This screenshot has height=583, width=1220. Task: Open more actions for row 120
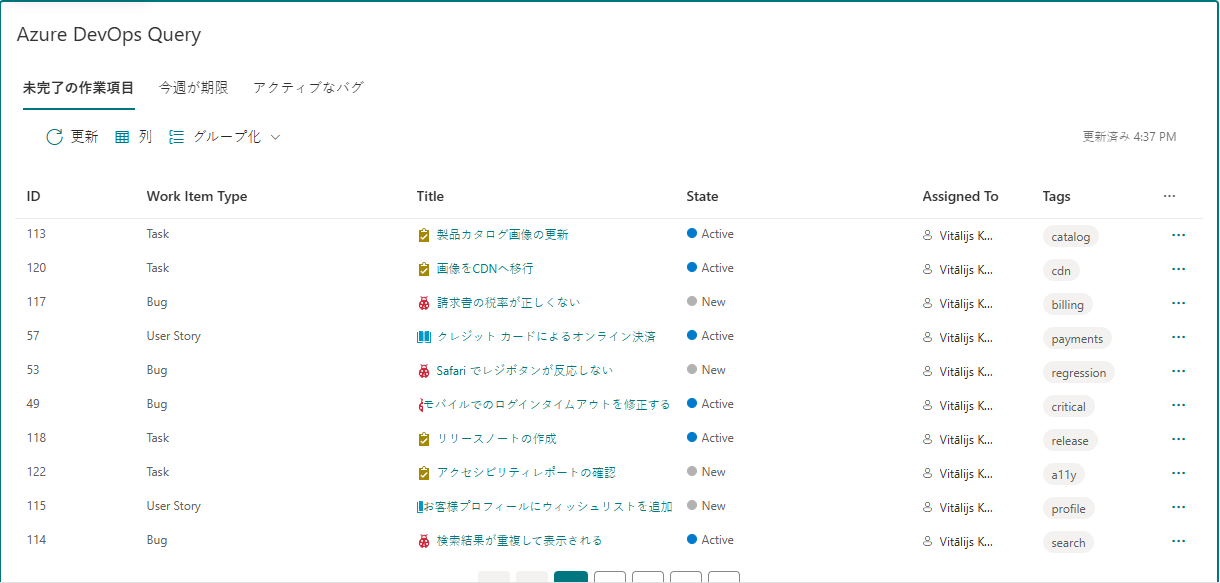[1178, 269]
